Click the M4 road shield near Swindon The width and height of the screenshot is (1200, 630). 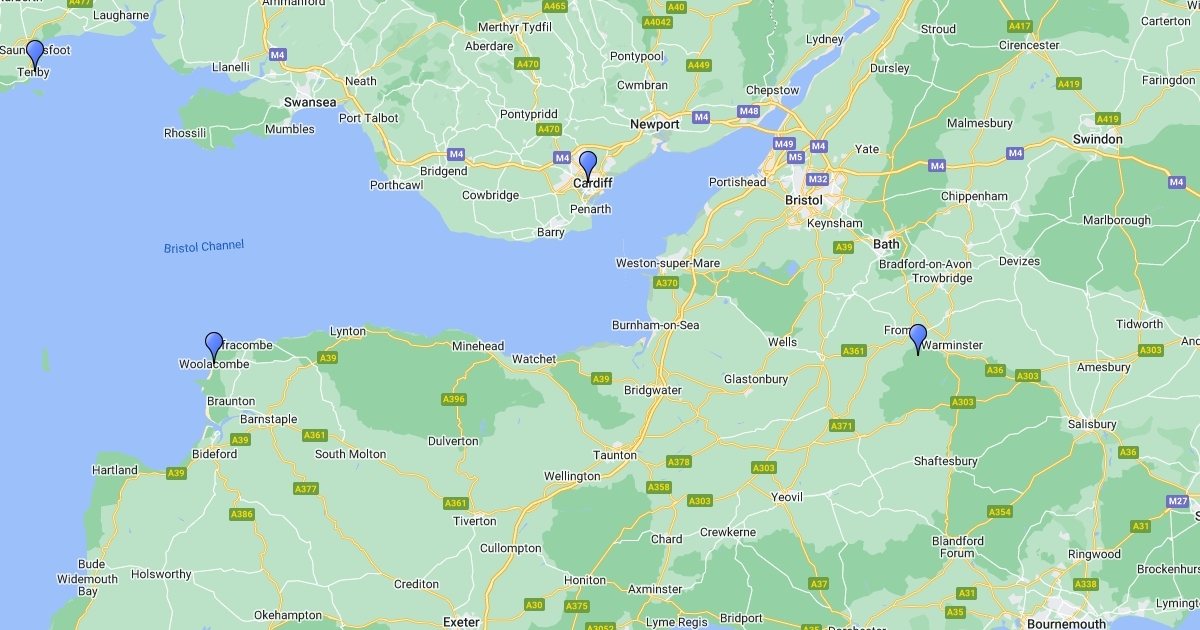pos(1015,153)
